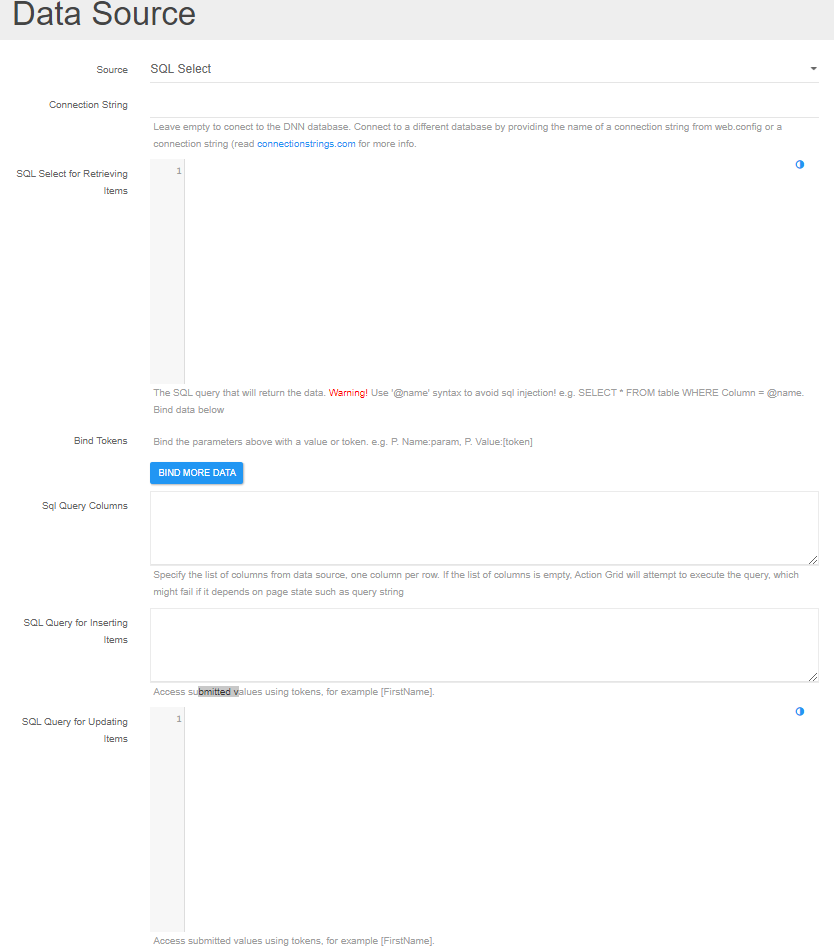Click the blue editor icon beside Retrieving Items editor
834x949 pixels.
pyautogui.click(x=799, y=164)
